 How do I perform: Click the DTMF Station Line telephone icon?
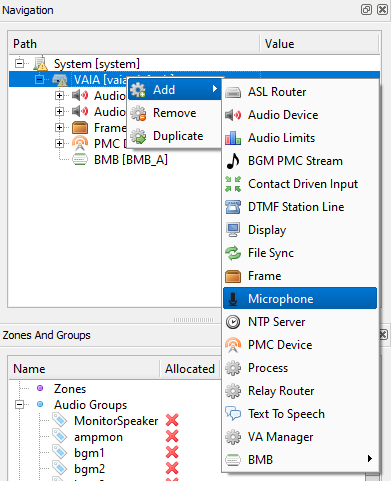click(233, 207)
